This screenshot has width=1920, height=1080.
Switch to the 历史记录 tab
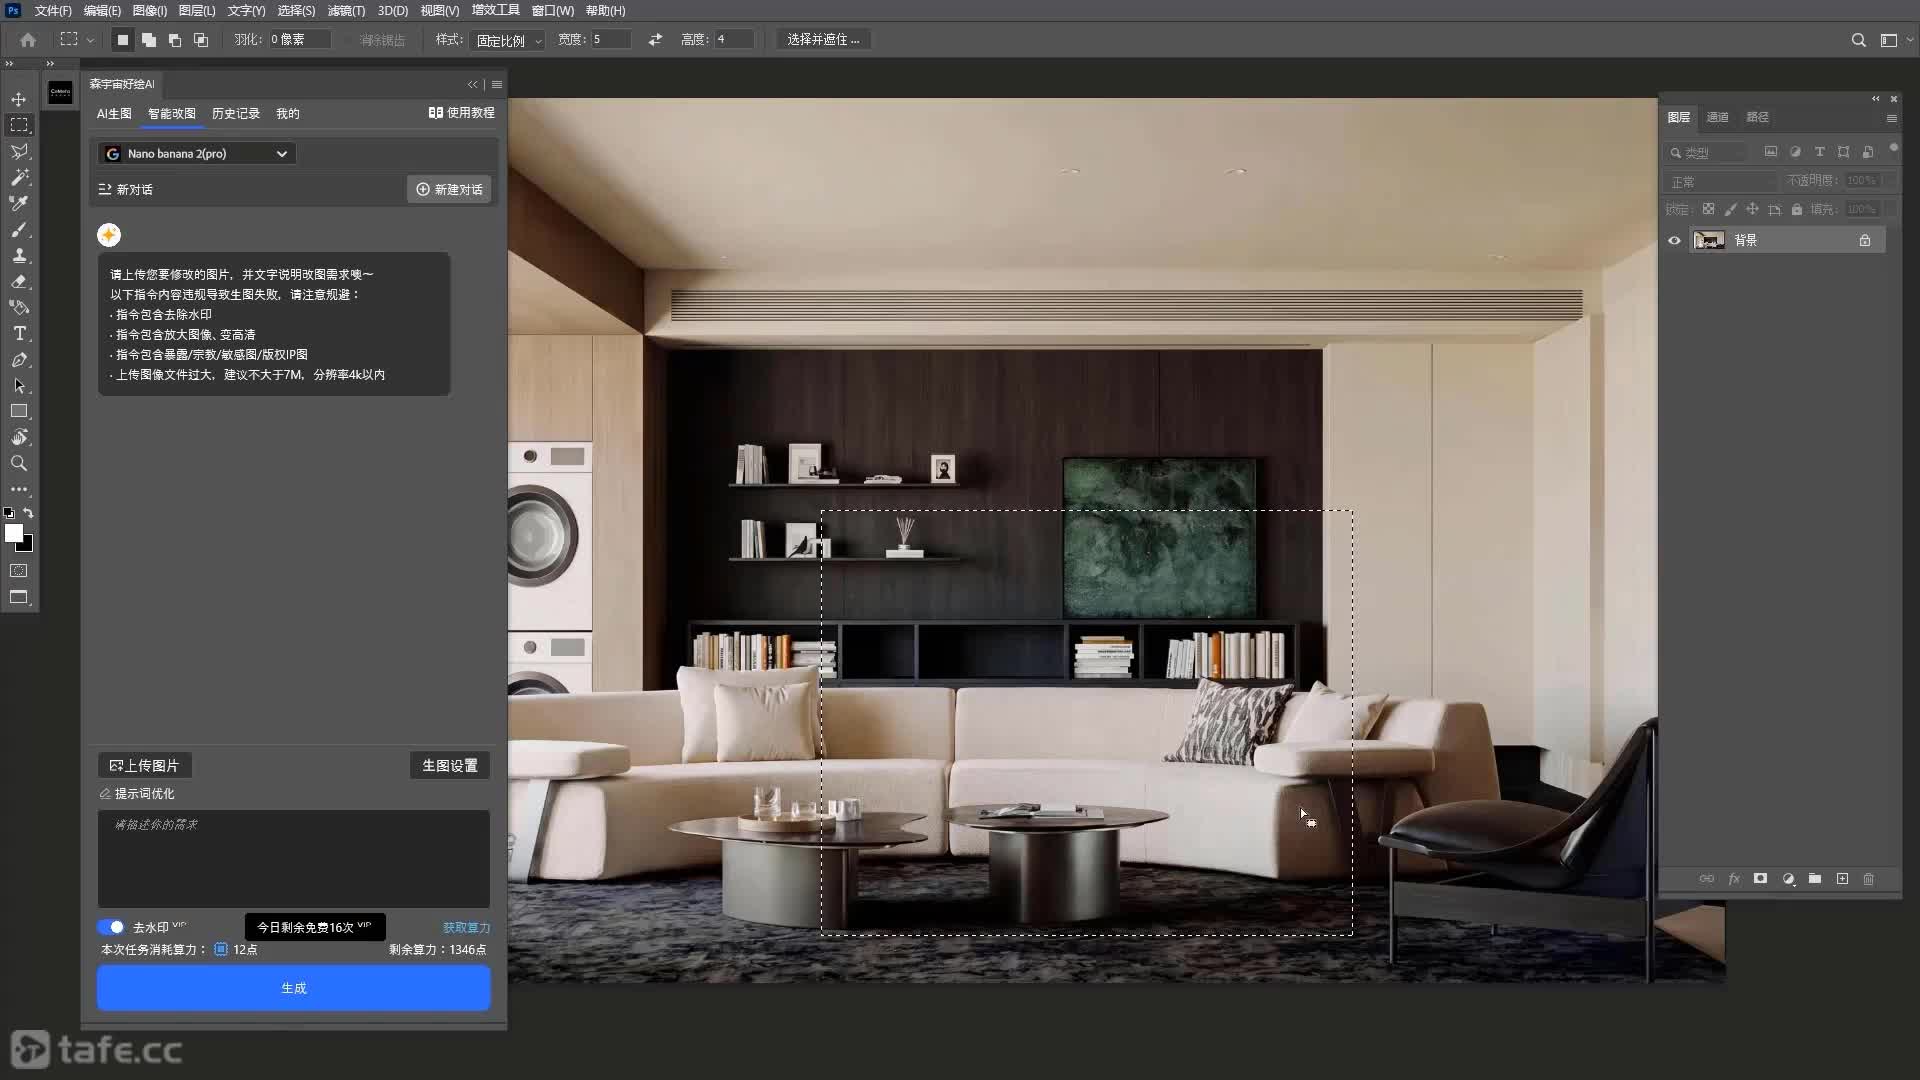[x=236, y=113]
